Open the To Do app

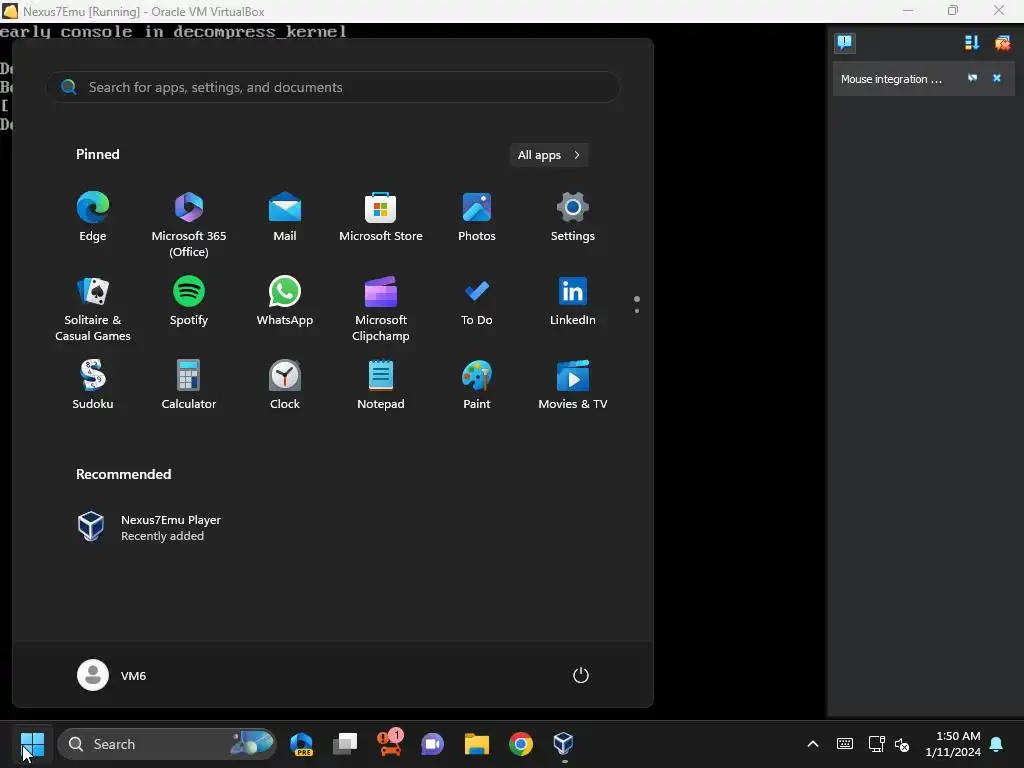[x=477, y=302]
